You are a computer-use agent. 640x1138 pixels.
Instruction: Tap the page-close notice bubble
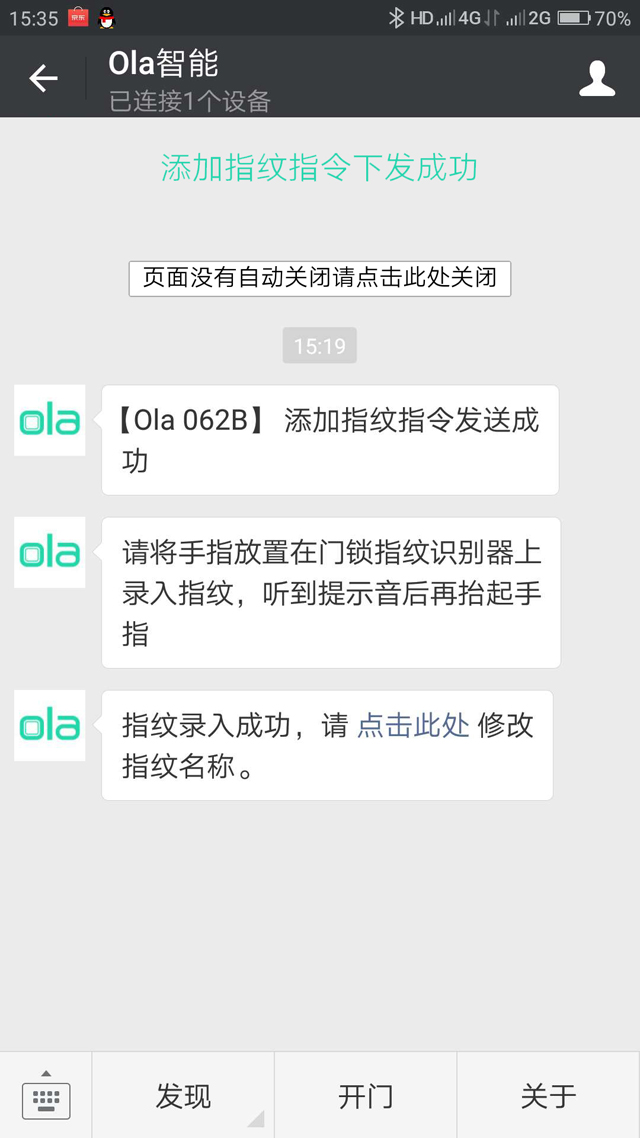tap(319, 278)
